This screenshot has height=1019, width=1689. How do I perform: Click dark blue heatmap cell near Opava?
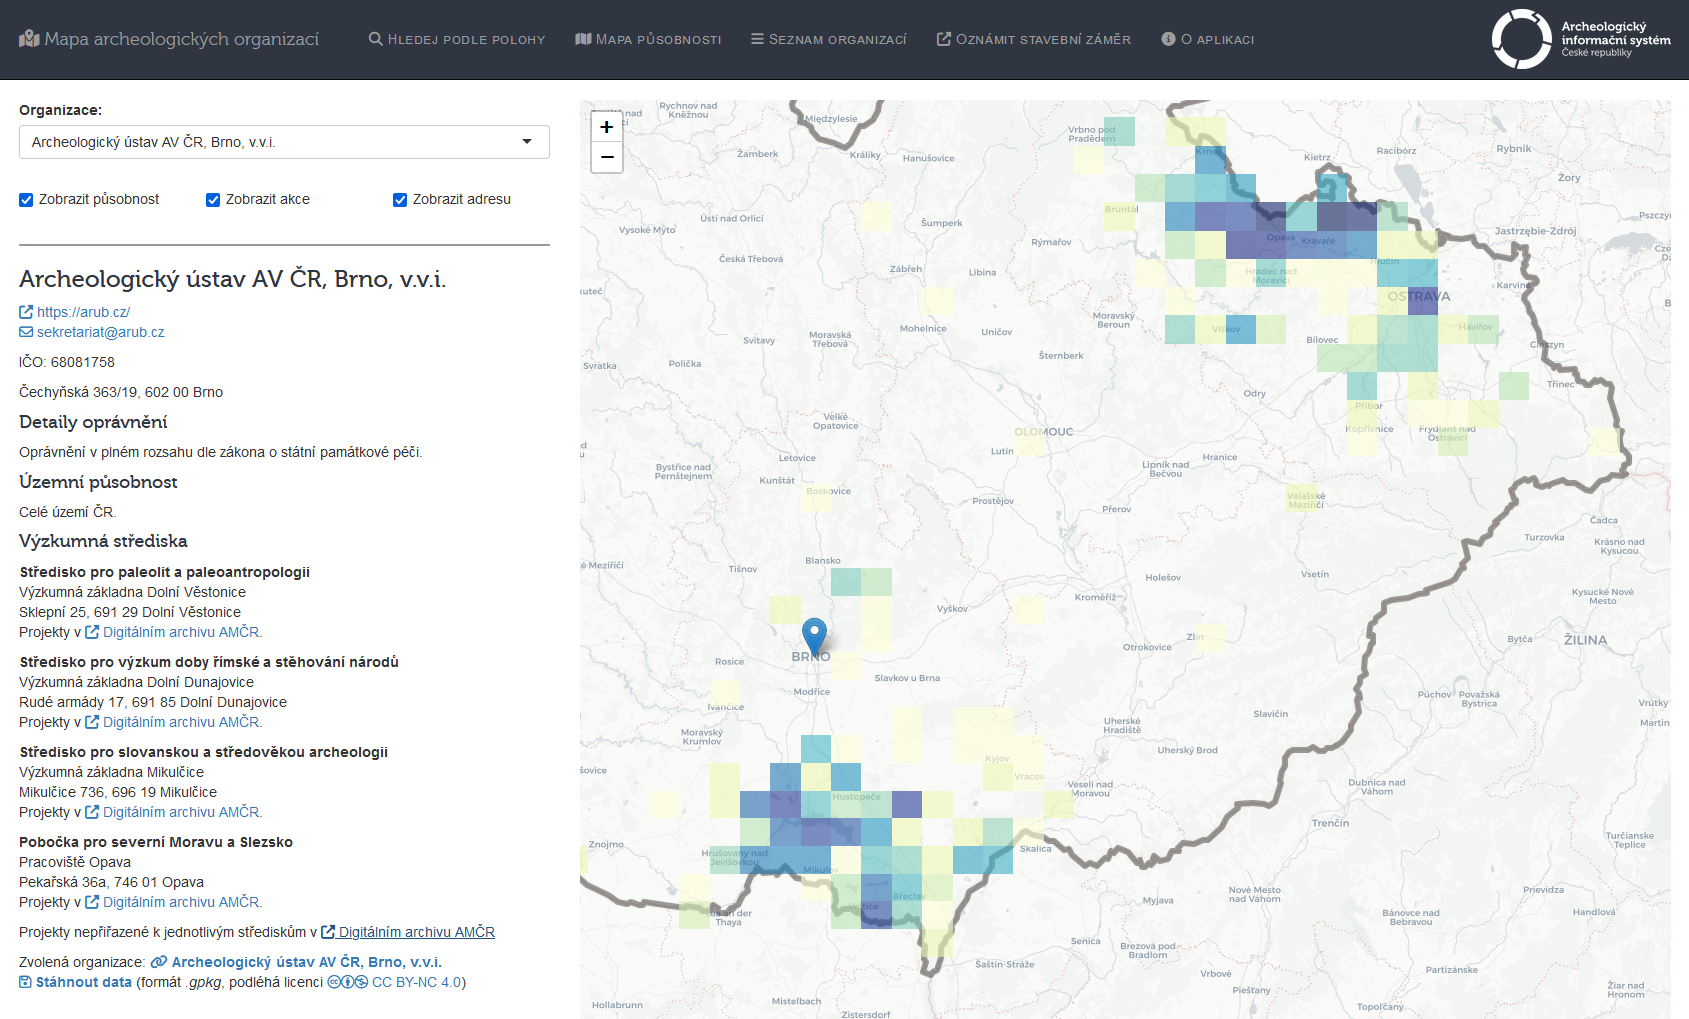[x=1270, y=216]
